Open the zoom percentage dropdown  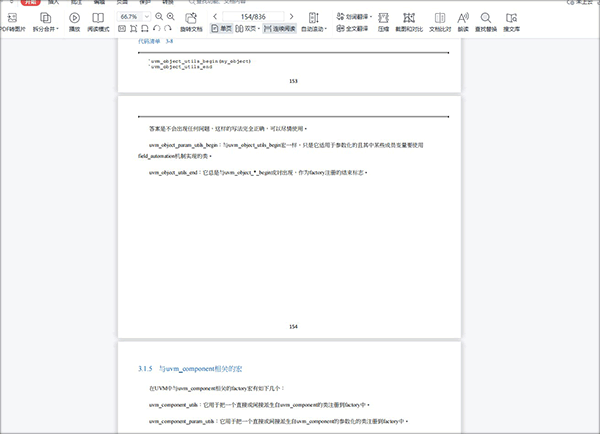pos(147,16)
